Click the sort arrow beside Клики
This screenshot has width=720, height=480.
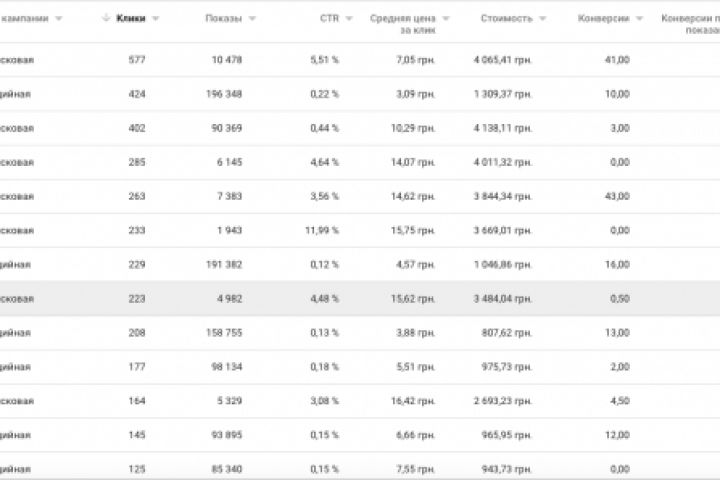click(106, 19)
